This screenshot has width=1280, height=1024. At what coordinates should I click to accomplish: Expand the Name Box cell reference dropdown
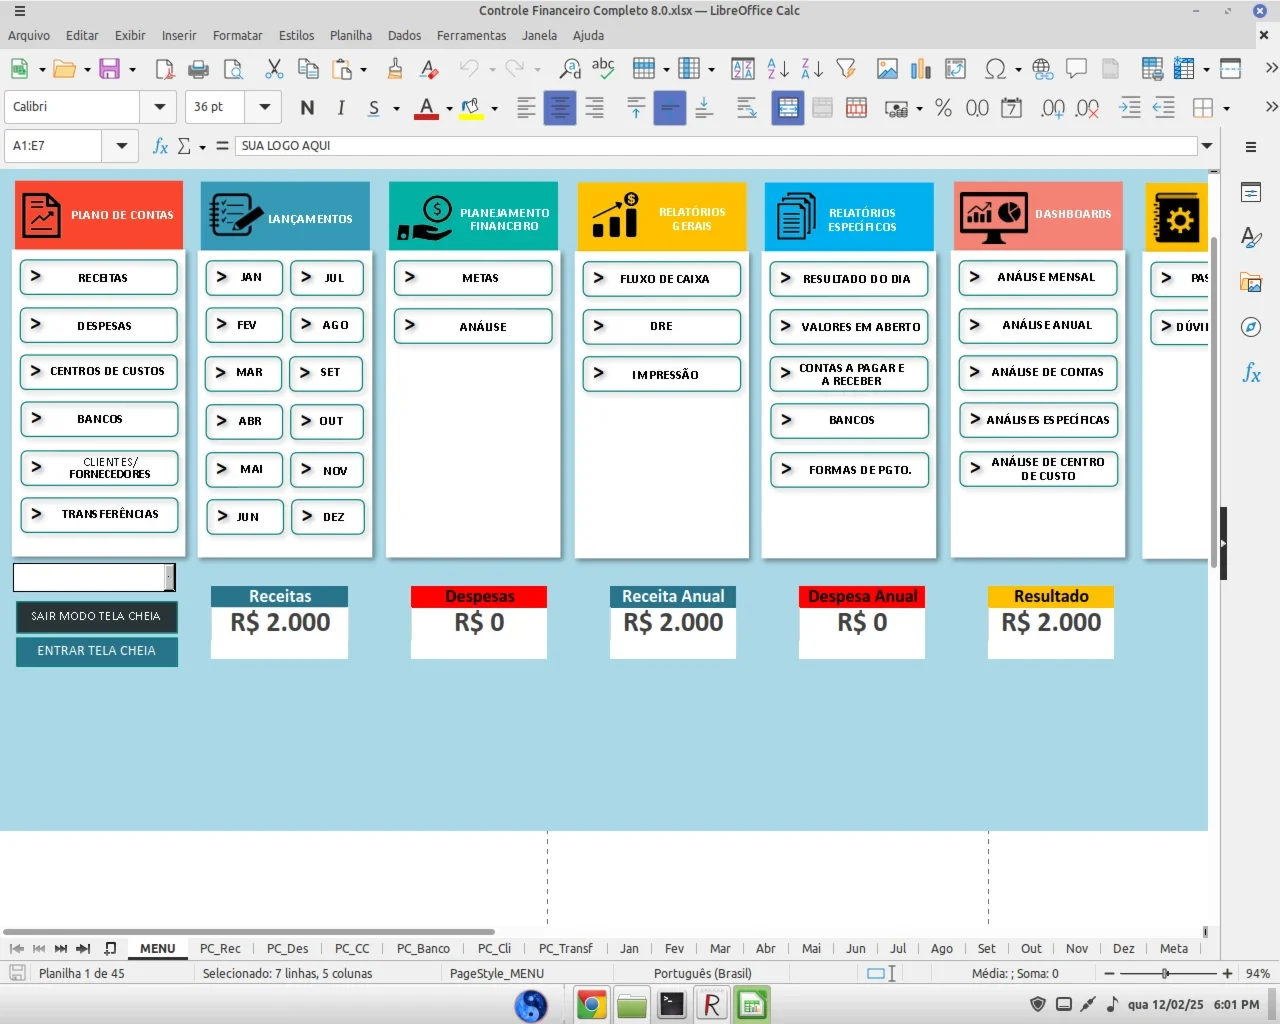click(x=121, y=146)
